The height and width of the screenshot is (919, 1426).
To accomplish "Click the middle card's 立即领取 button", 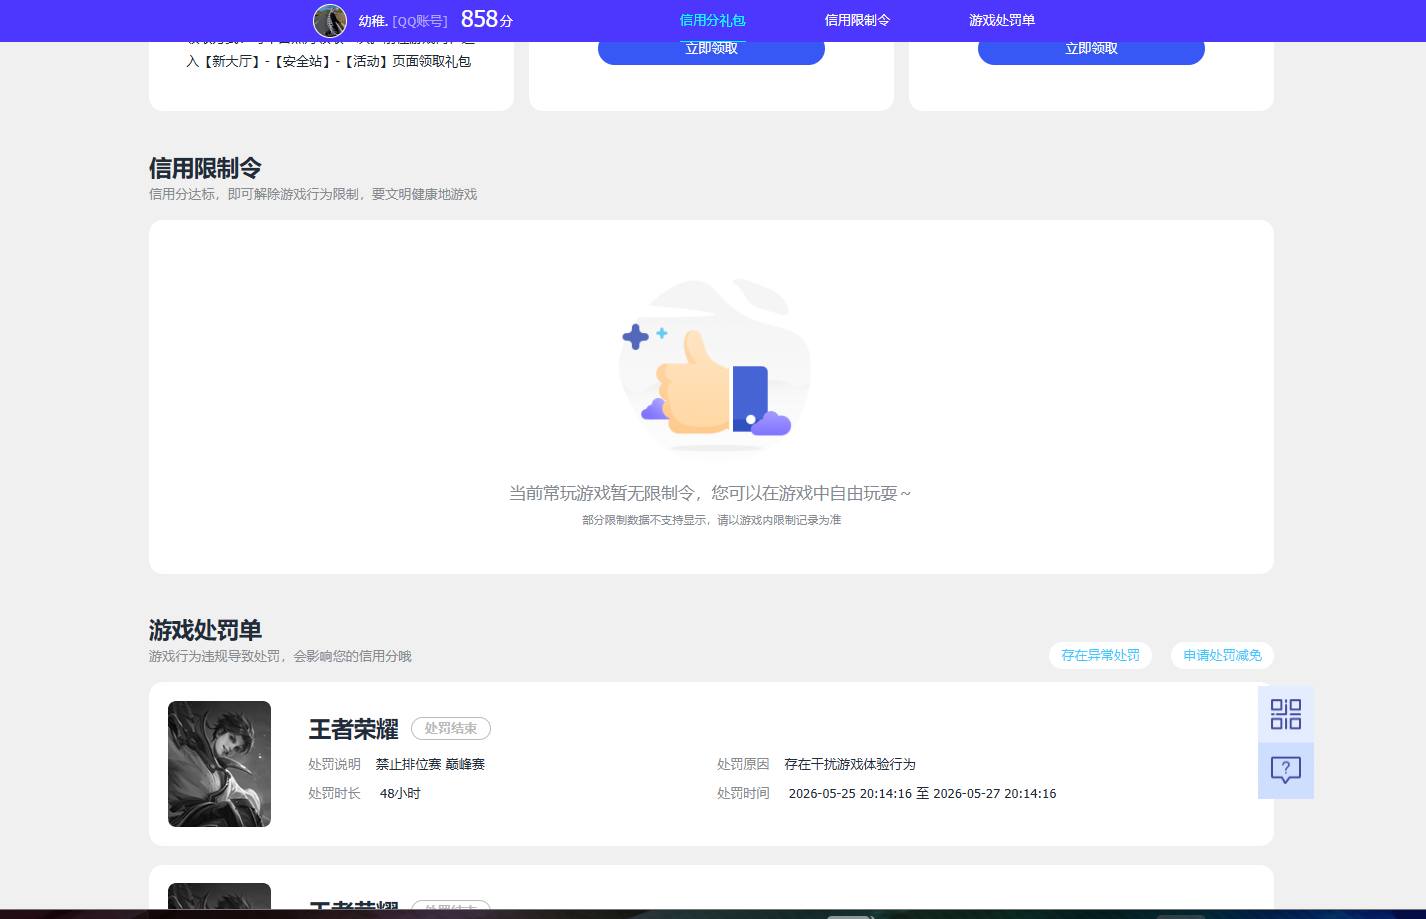I will tap(711, 51).
